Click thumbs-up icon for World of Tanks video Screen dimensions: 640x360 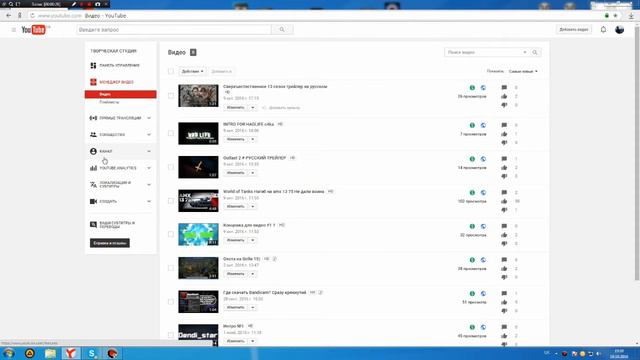tap(504, 201)
